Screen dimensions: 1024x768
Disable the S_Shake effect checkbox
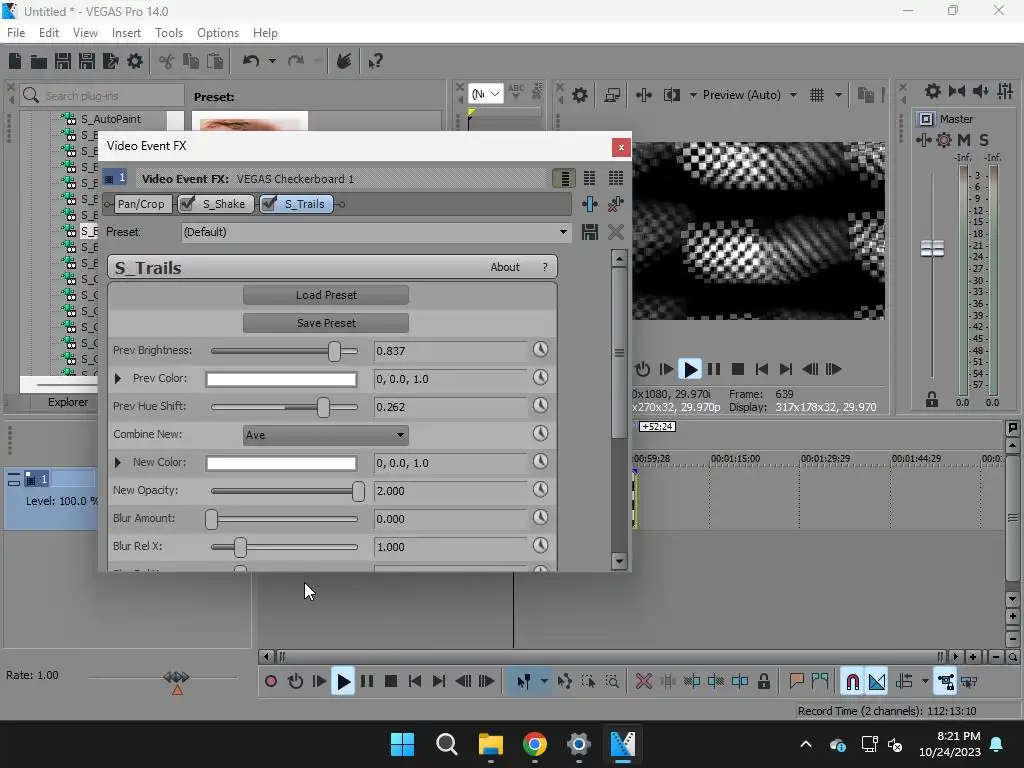tap(187, 204)
